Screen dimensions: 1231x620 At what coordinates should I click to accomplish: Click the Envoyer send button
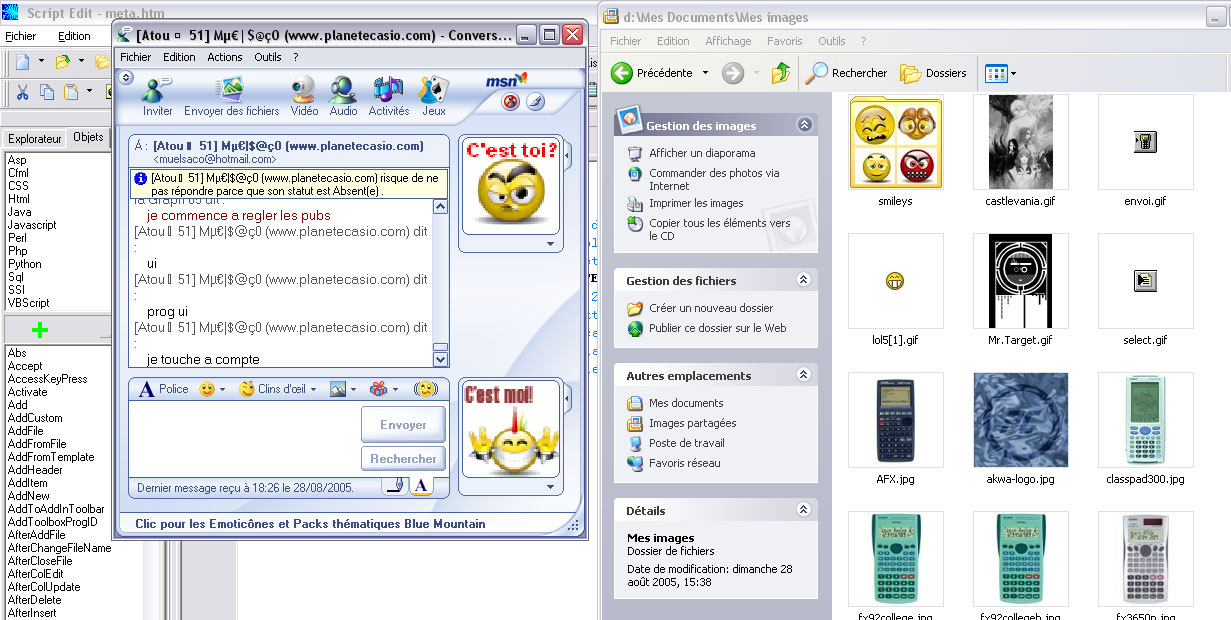pos(403,425)
